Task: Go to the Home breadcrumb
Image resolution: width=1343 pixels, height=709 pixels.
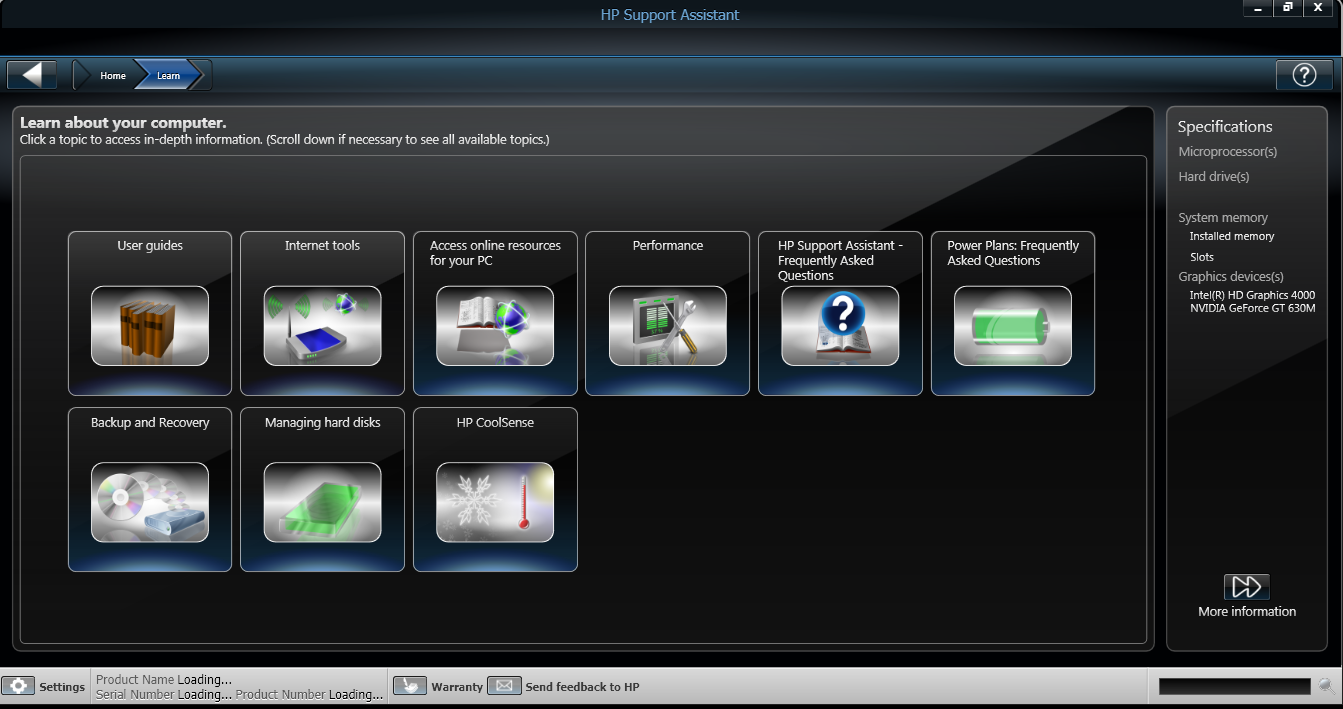Action: point(112,75)
